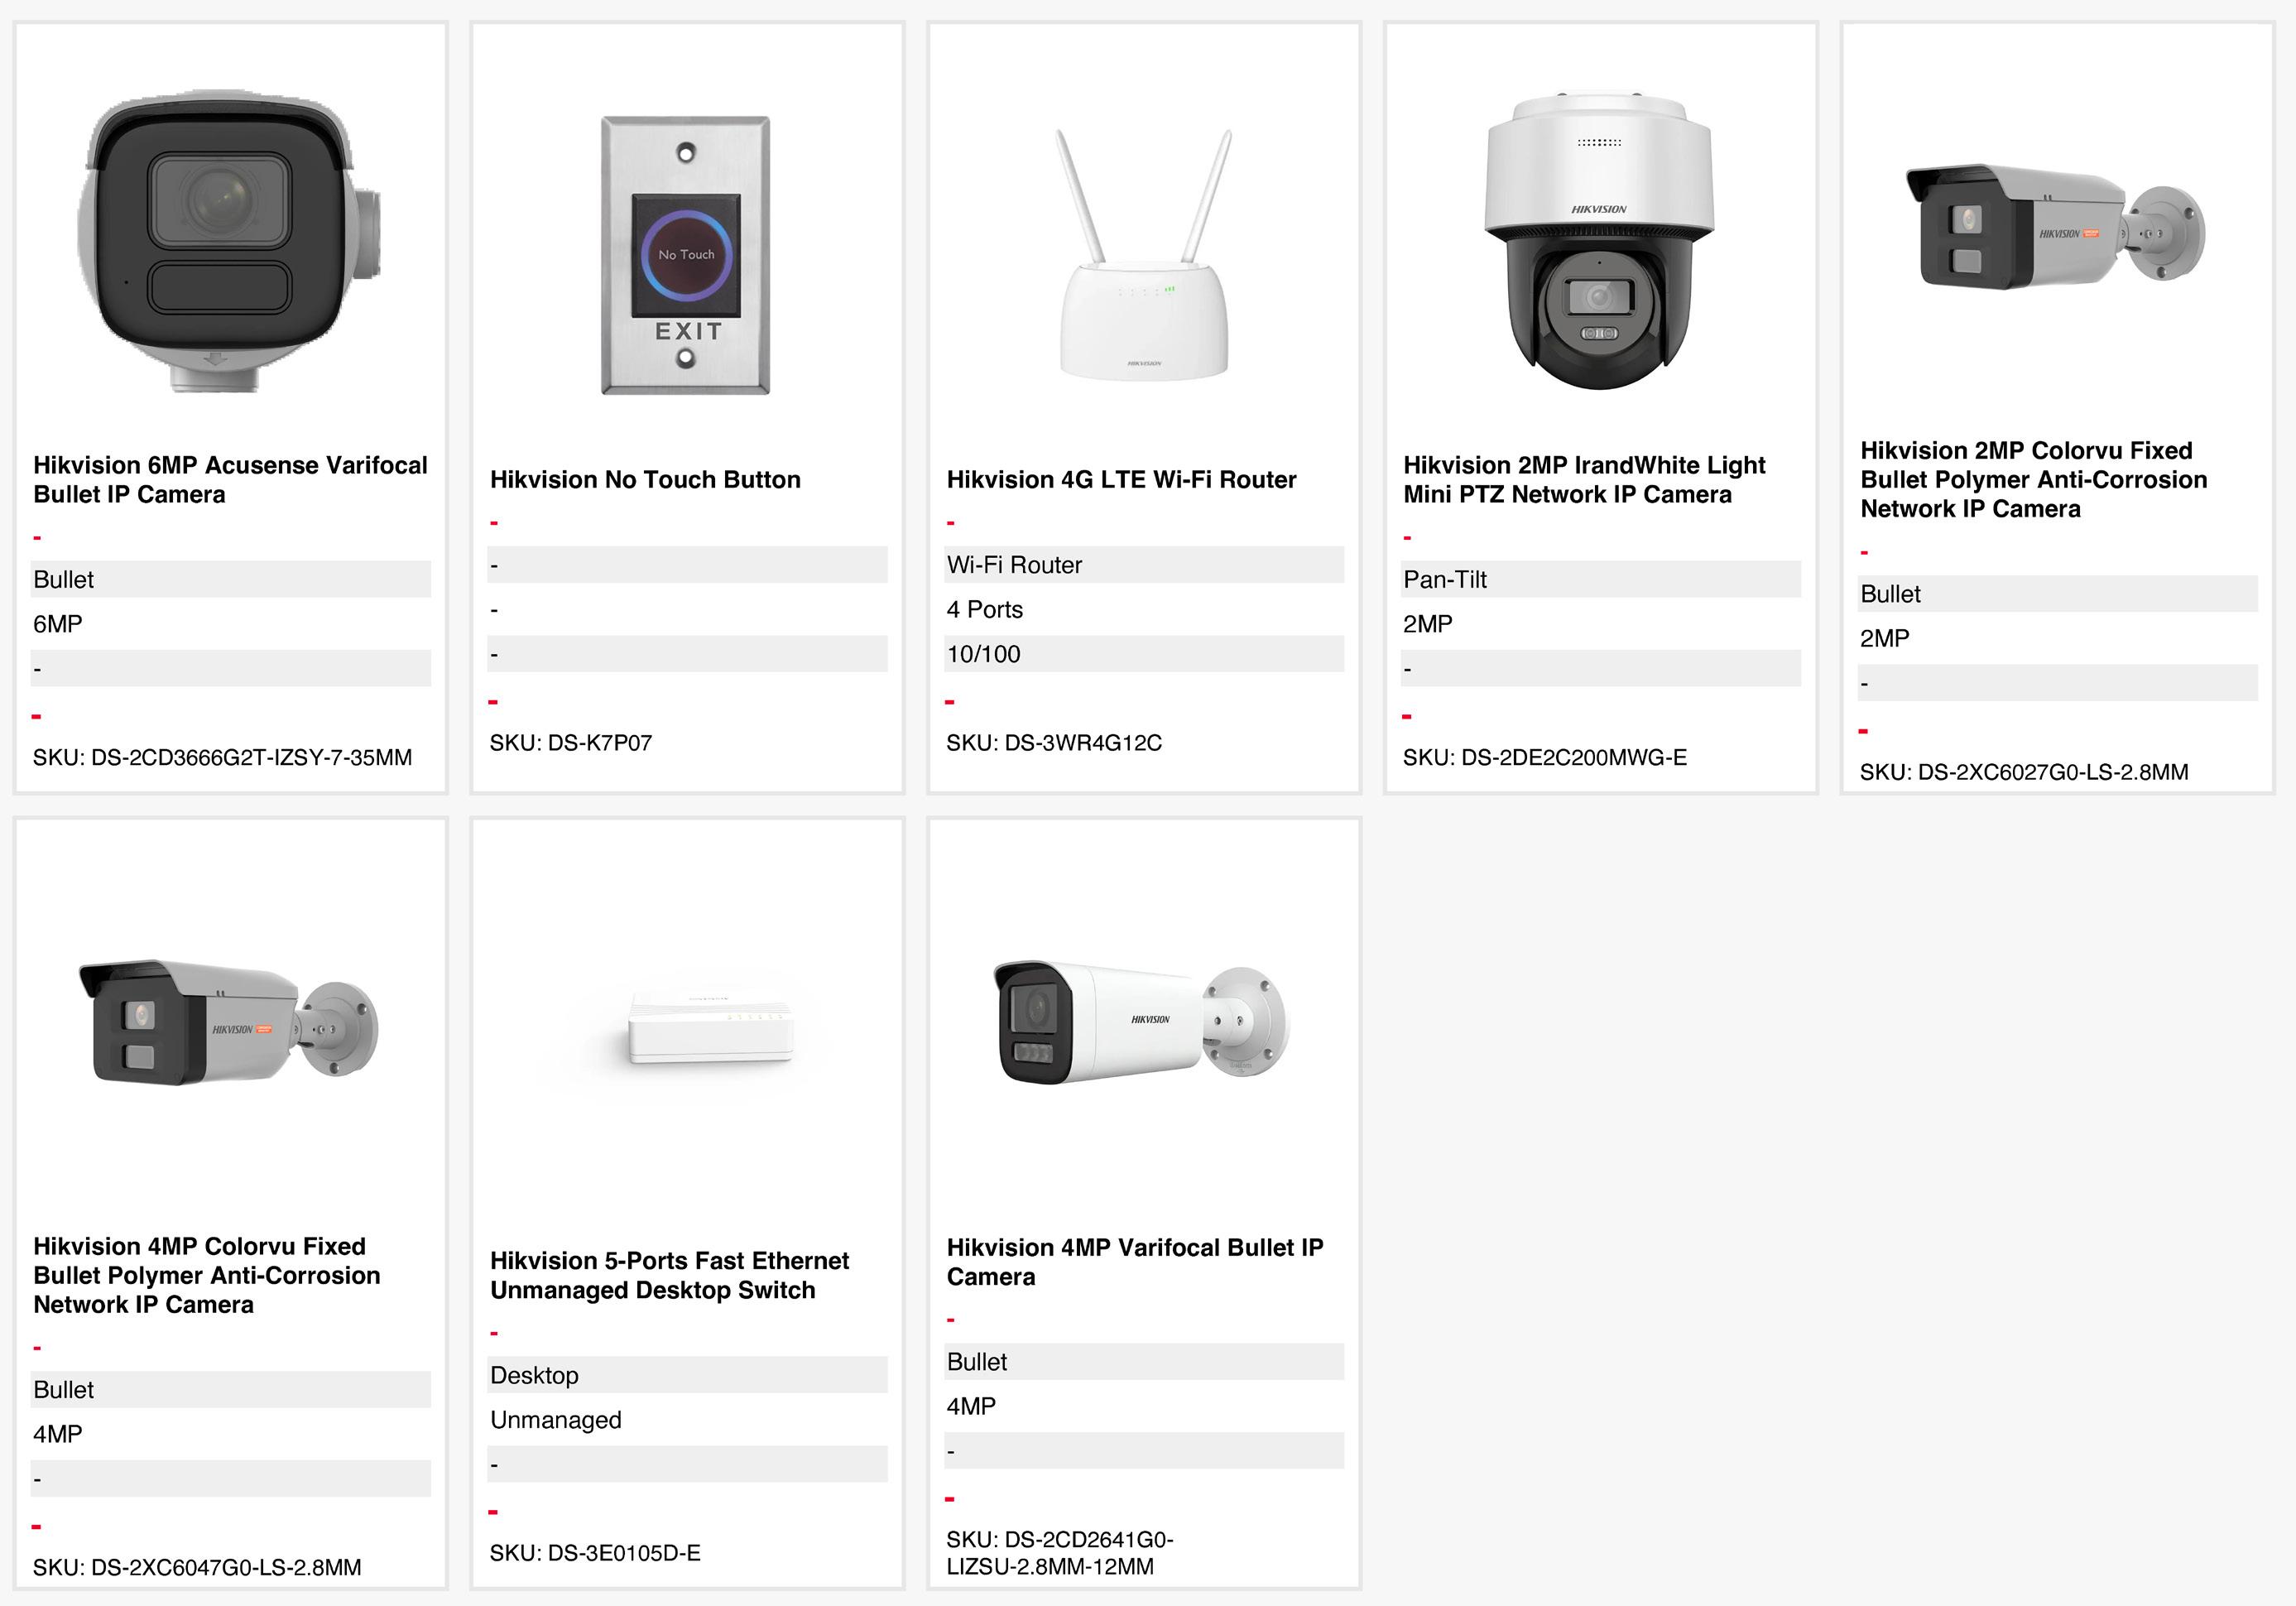Screen dimensions: 2296x1606
Task: Open Hikvision 2MP IrandWhite Light Mini PTZ title
Action: (x=1584, y=479)
